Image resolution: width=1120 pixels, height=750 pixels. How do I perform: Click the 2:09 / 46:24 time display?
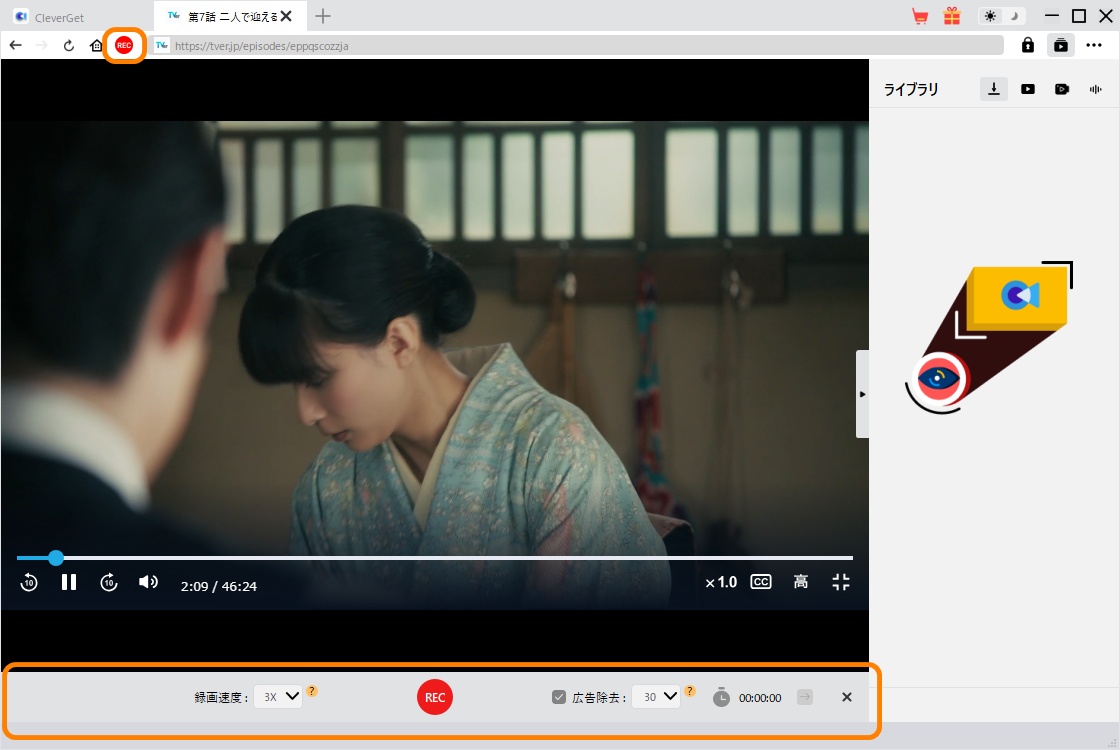point(219,586)
